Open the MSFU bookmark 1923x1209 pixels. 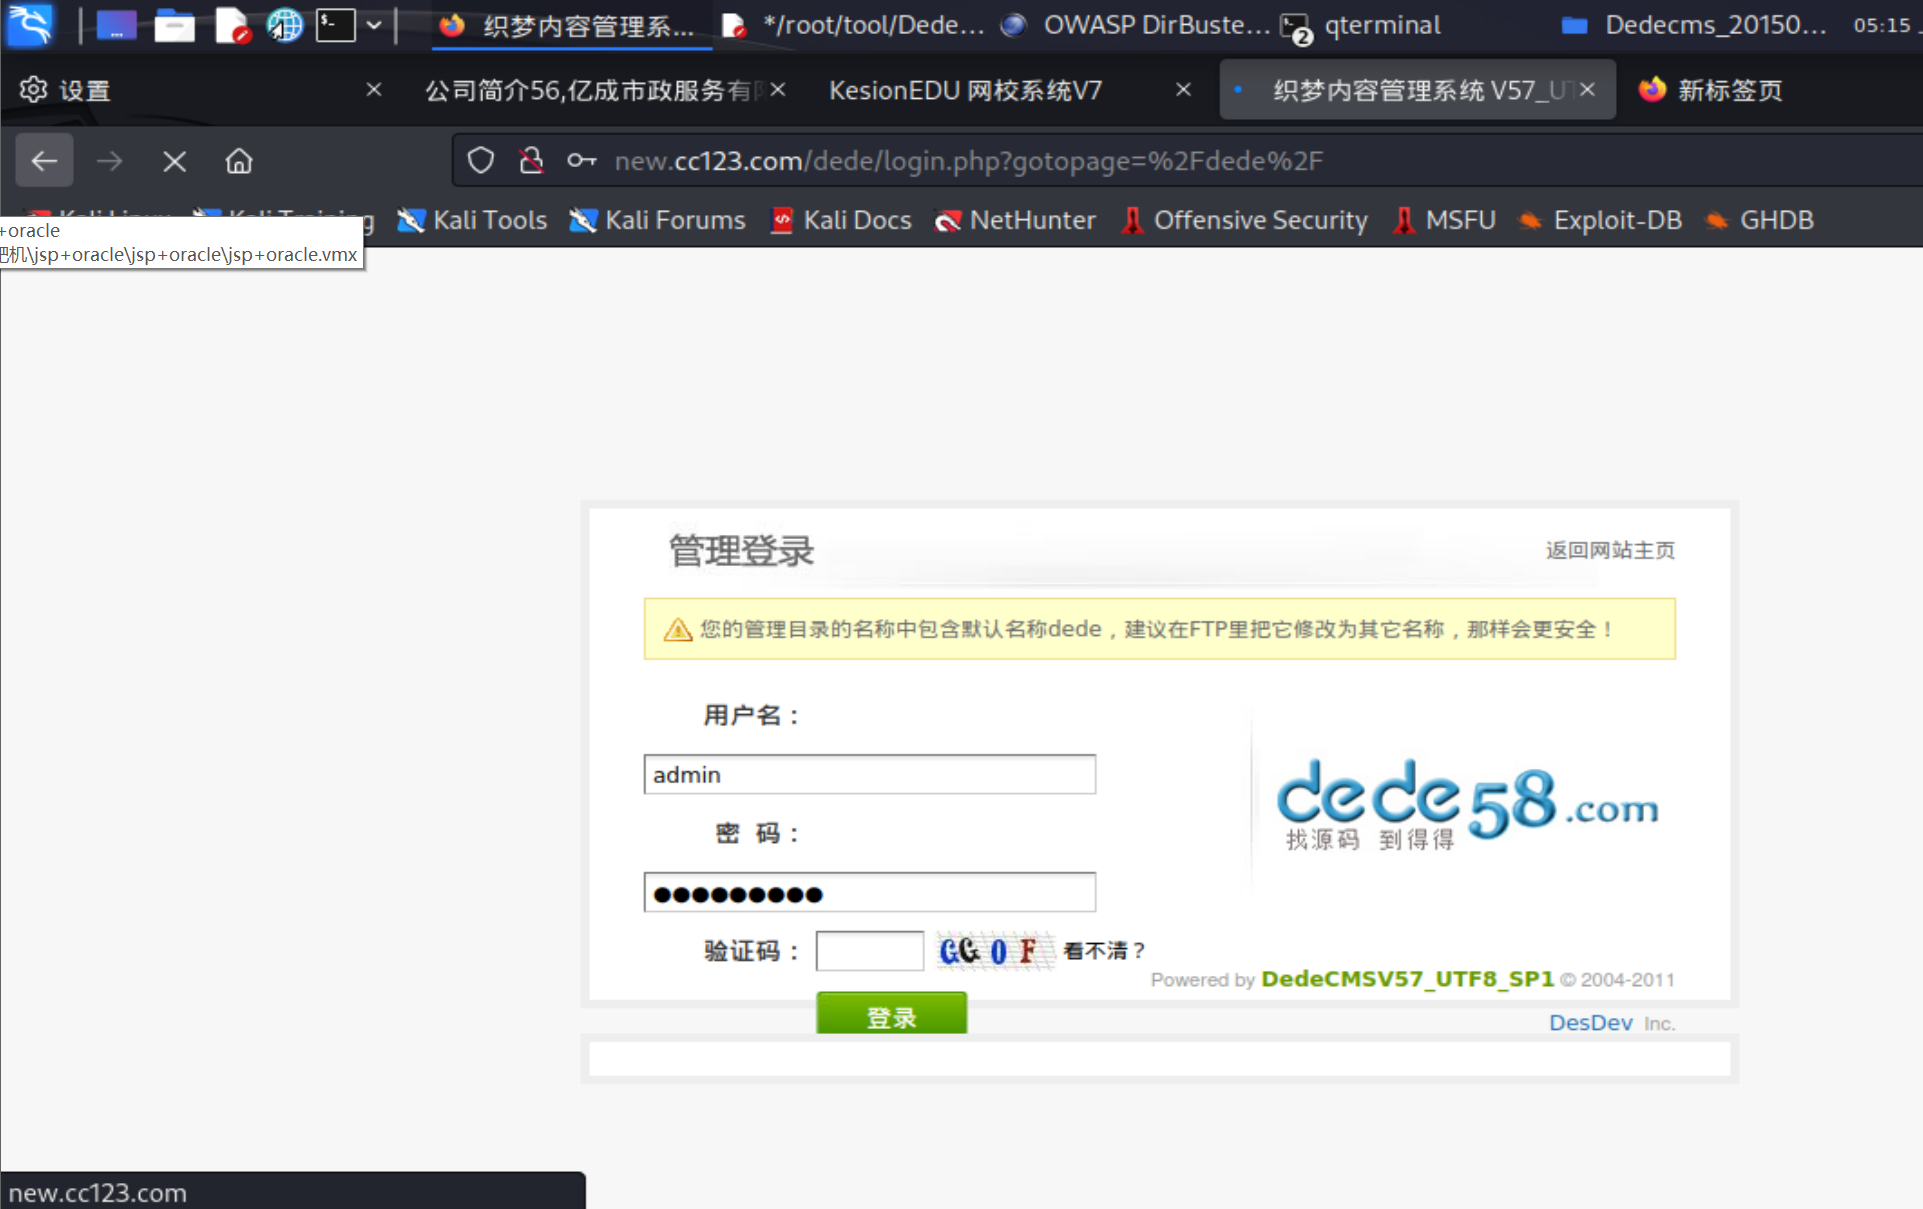pyautogui.click(x=1444, y=220)
